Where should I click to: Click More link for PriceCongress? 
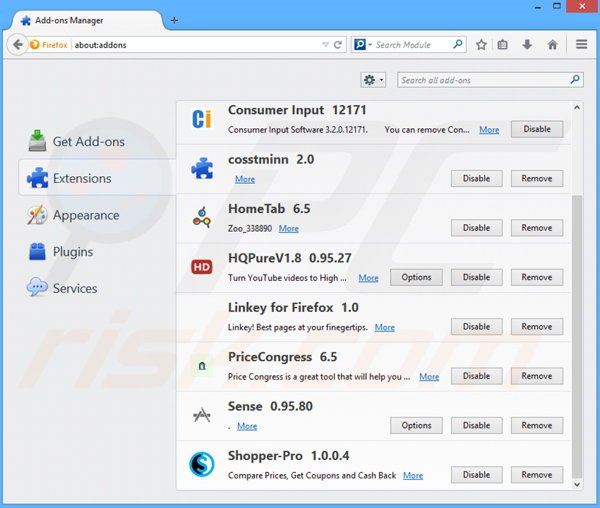[429, 377]
